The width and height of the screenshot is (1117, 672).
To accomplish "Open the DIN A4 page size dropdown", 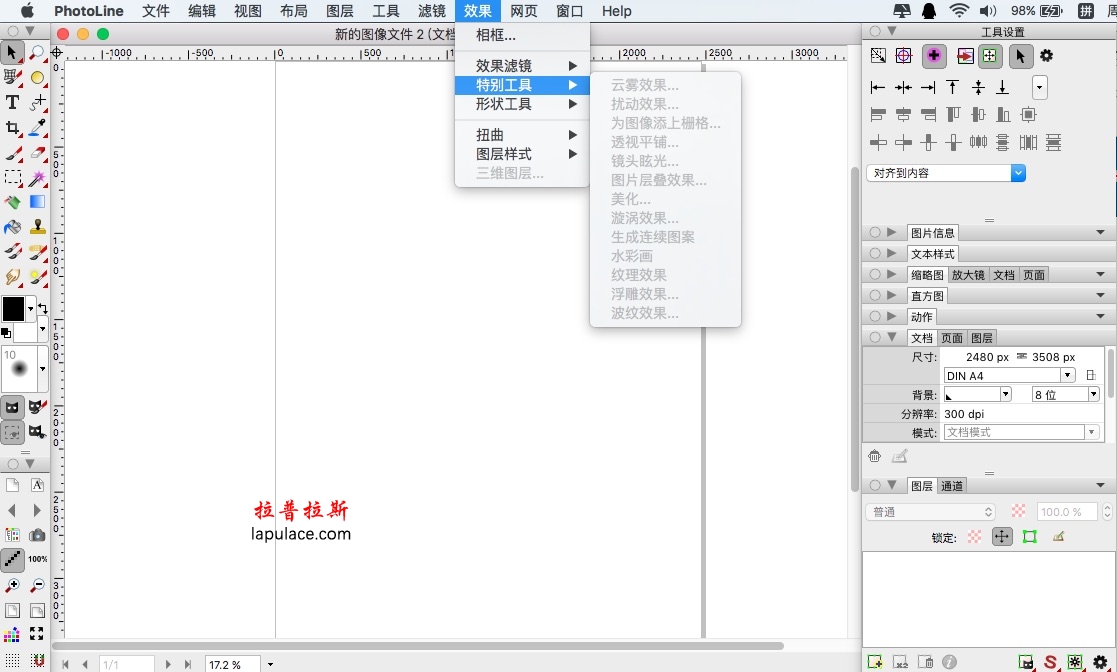I will coord(1009,376).
